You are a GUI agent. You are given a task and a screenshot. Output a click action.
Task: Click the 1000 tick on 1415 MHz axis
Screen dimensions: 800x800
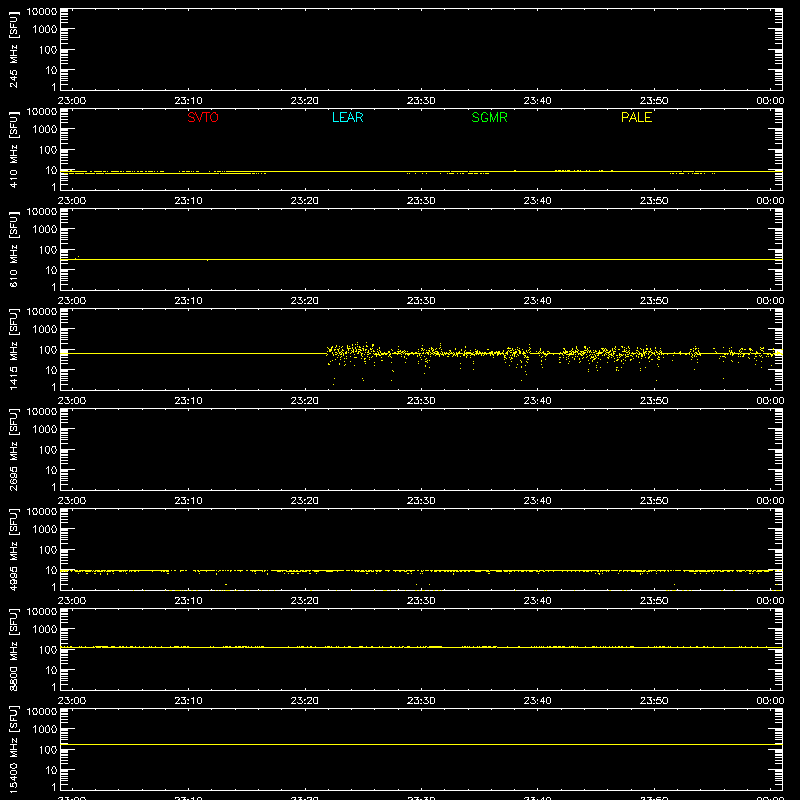[45, 329]
